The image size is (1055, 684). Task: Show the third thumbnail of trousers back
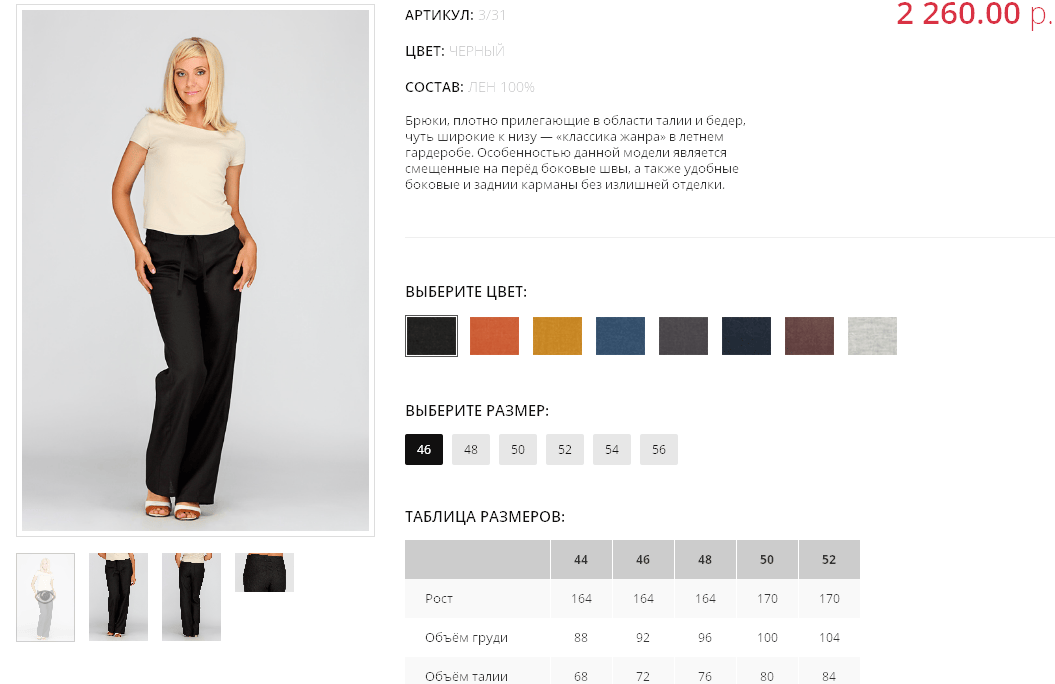tap(192, 597)
